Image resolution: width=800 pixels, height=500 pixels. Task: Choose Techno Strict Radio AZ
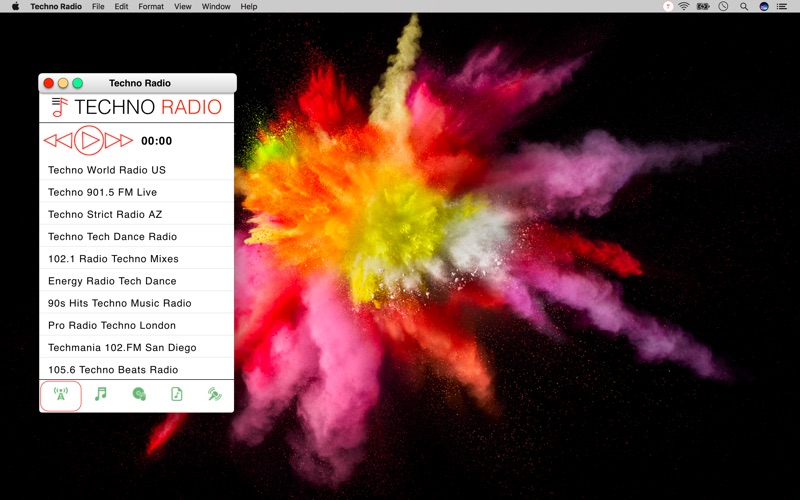coord(137,214)
